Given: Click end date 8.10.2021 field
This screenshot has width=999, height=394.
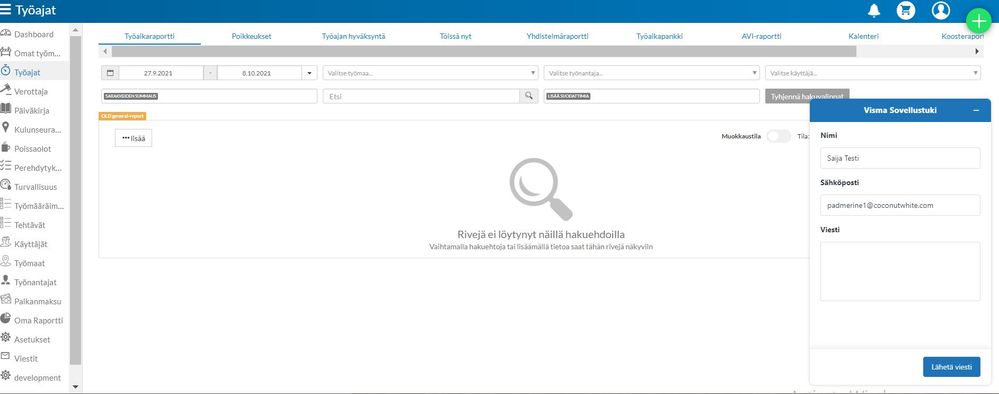Looking at the screenshot, I should coord(259,73).
